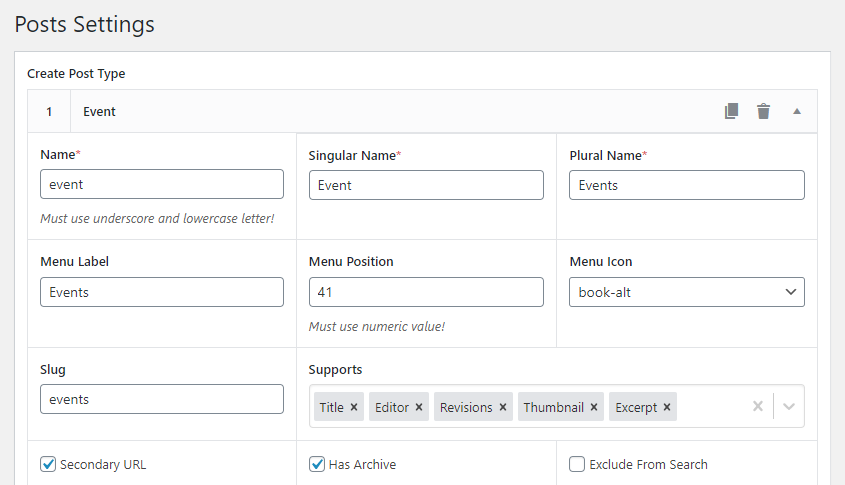845x485 pixels.
Task: Disable the Has Archive option
Action: click(x=317, y=464)
